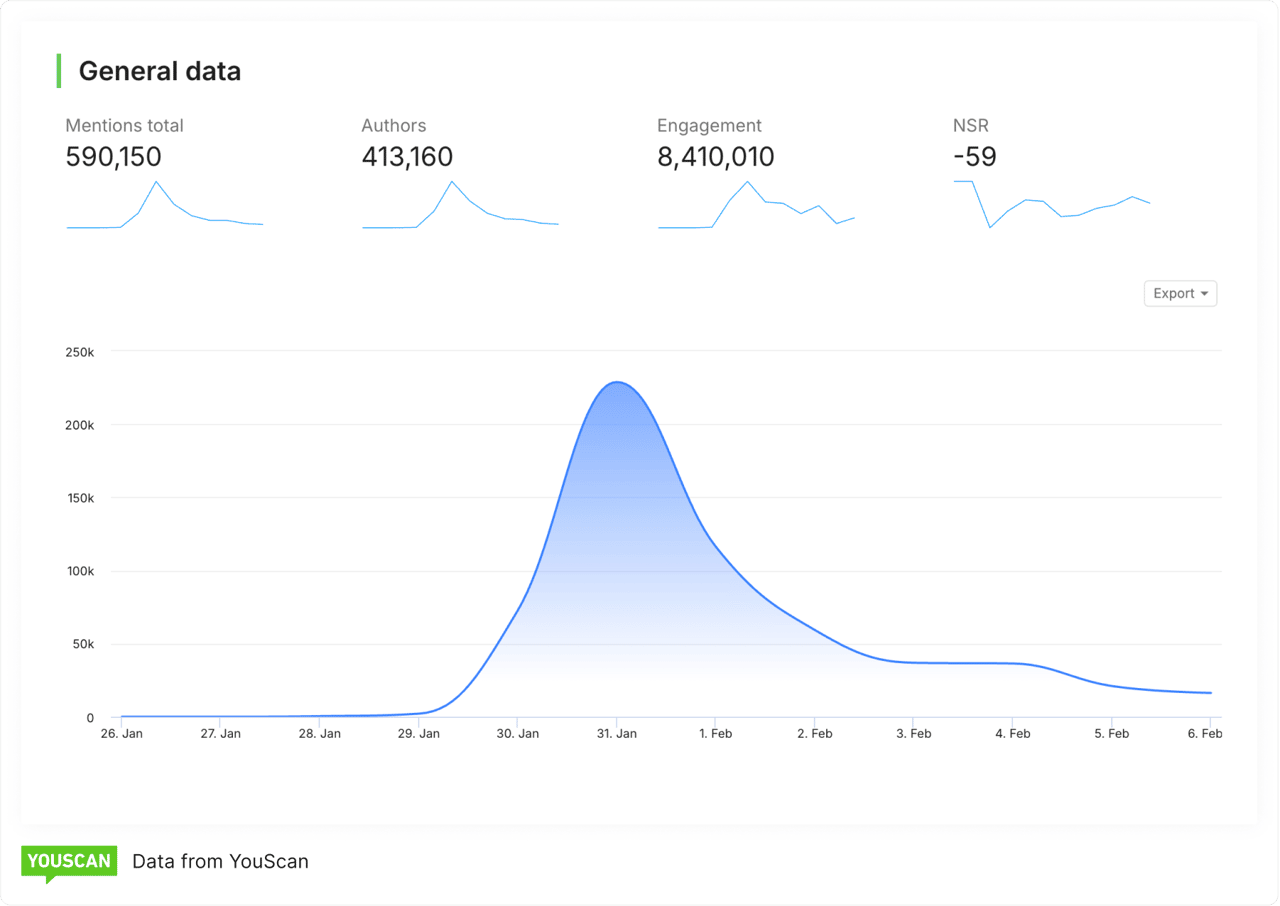Click the Engagement sparkline chart
1280x906 pixels.
click(756, 206)
